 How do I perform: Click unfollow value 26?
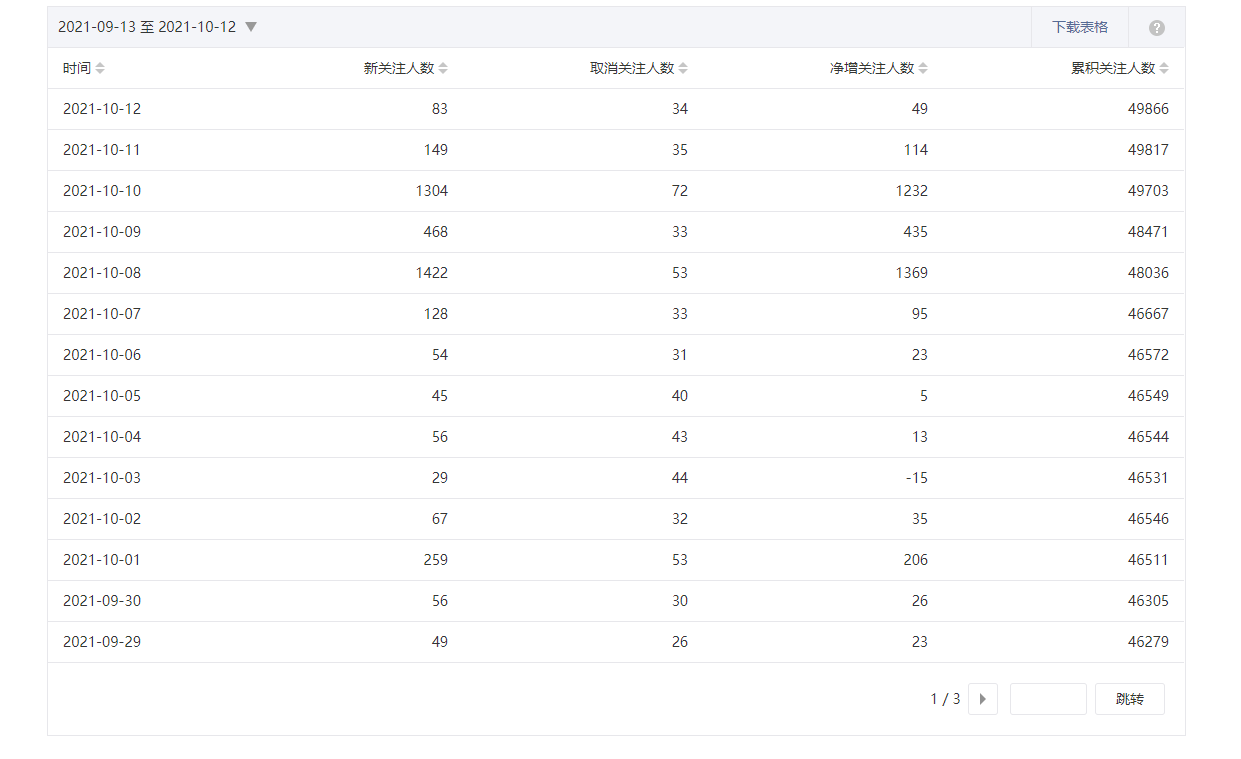tap(680, 642)
